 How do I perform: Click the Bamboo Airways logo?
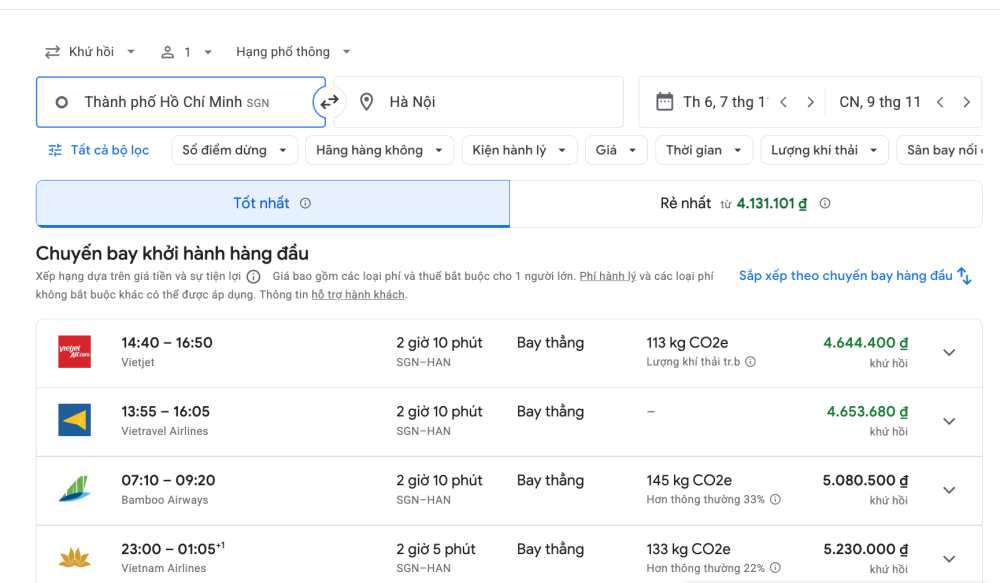click(x=74, y=490)
